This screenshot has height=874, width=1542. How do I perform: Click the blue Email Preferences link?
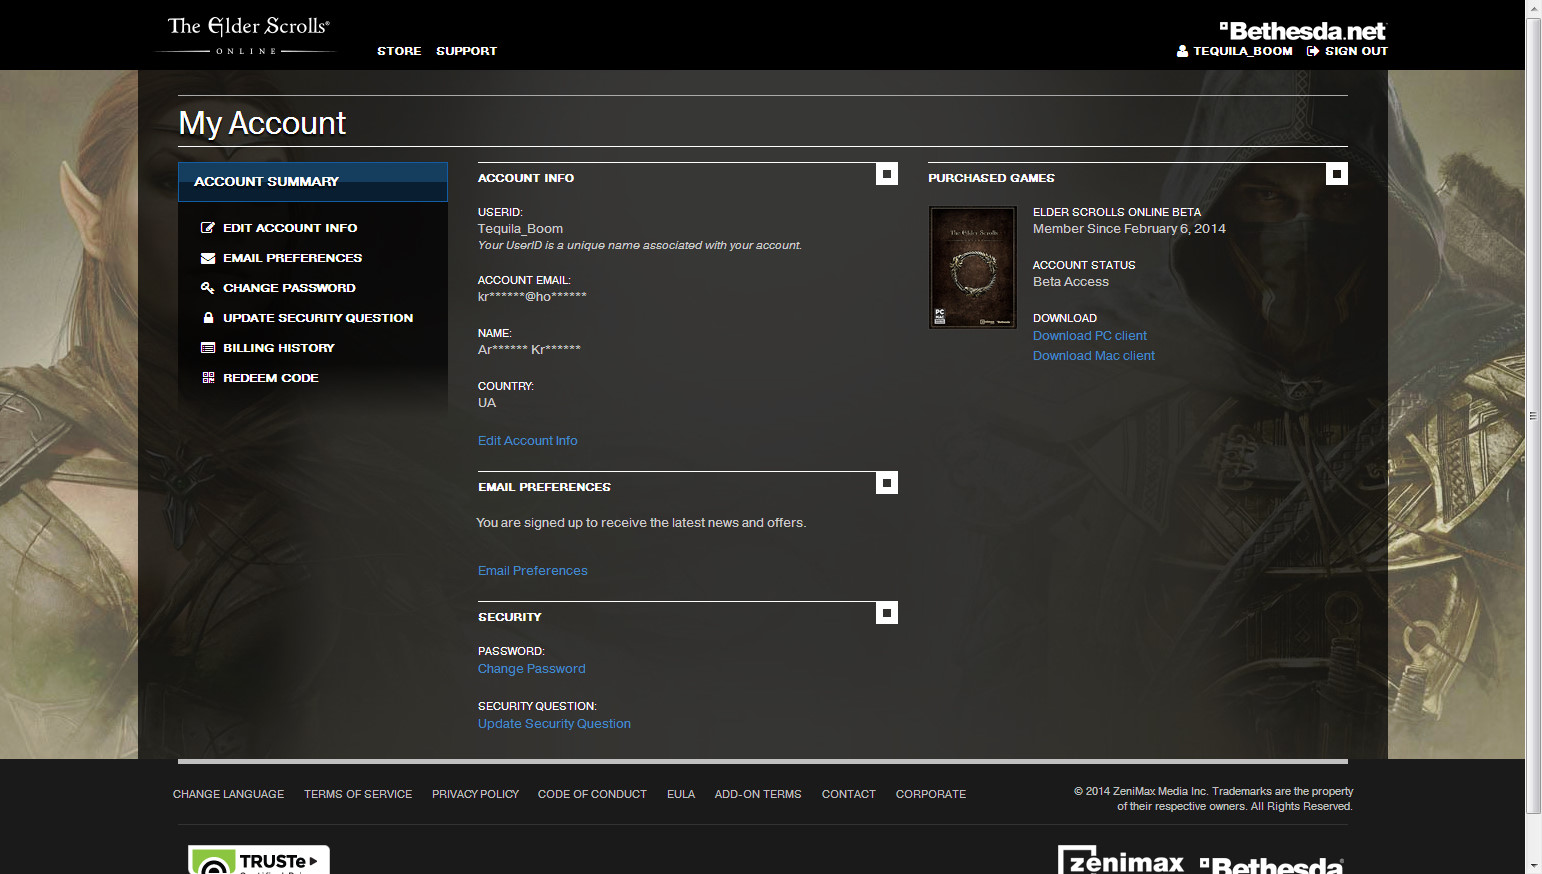pos(532,571)
